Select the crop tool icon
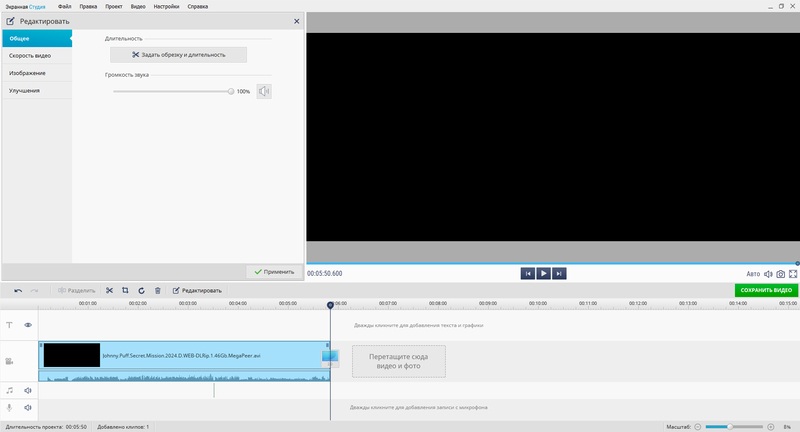 (x=125, y=290)
